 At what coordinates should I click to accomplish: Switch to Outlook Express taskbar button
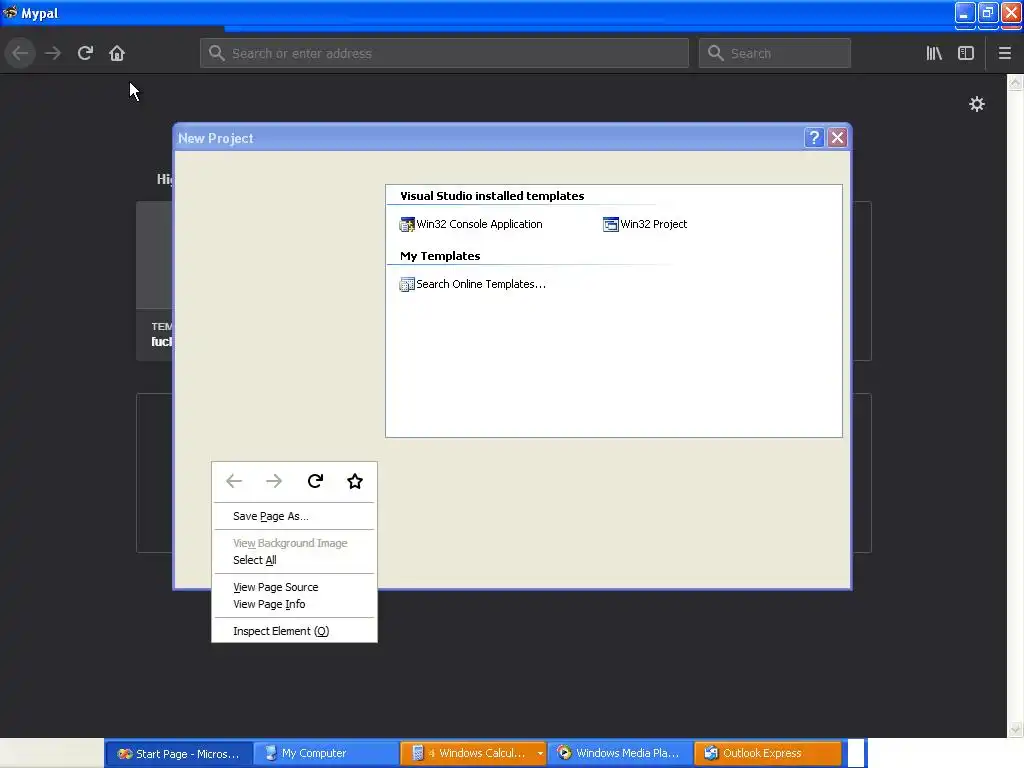pyautogui.click(x=767, y=753)
